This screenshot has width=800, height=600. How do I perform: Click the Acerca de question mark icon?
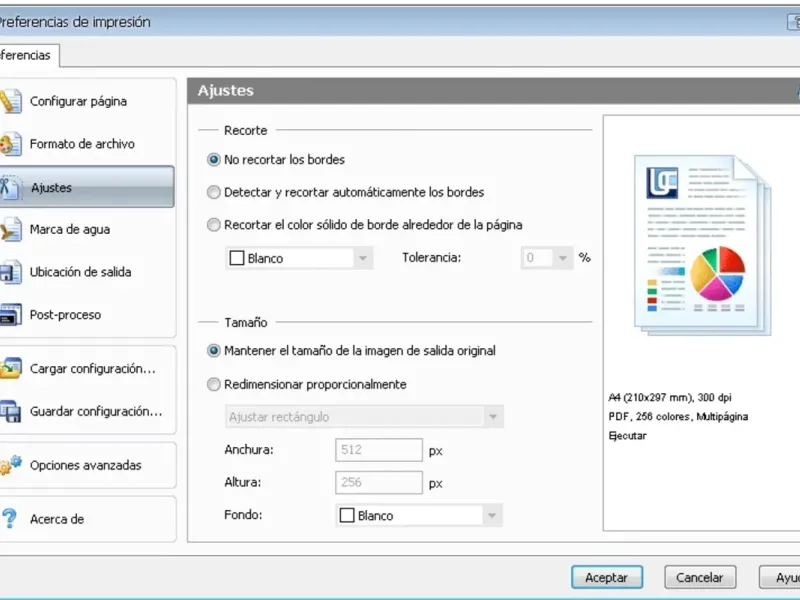(9, 519)
